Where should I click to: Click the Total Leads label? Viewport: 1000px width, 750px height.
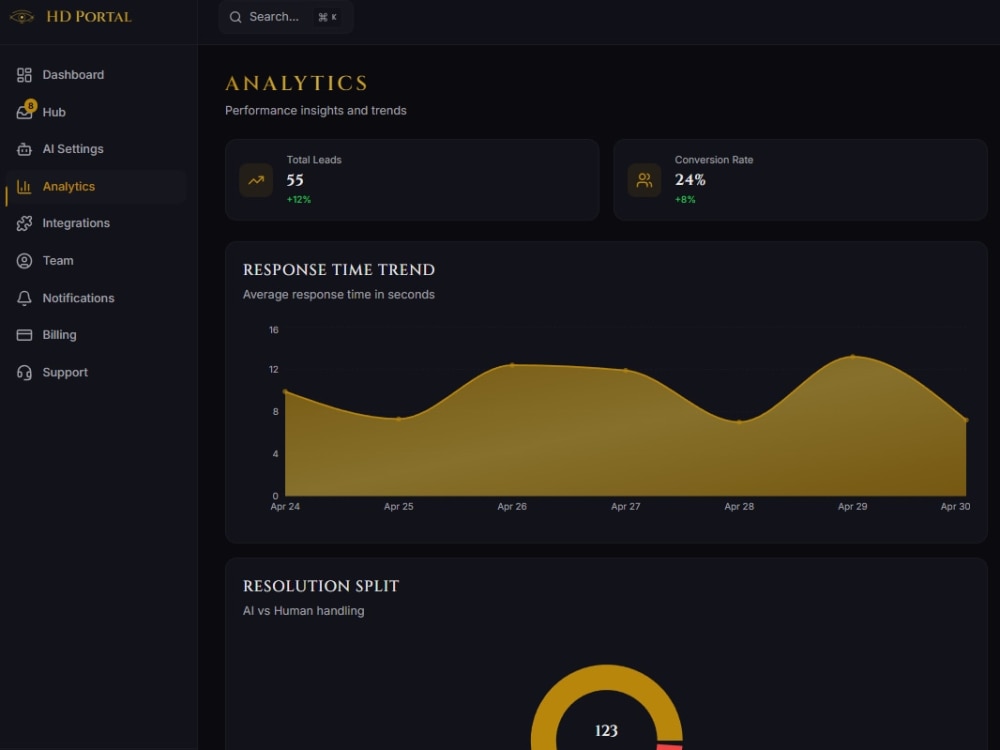coord(314,160)
